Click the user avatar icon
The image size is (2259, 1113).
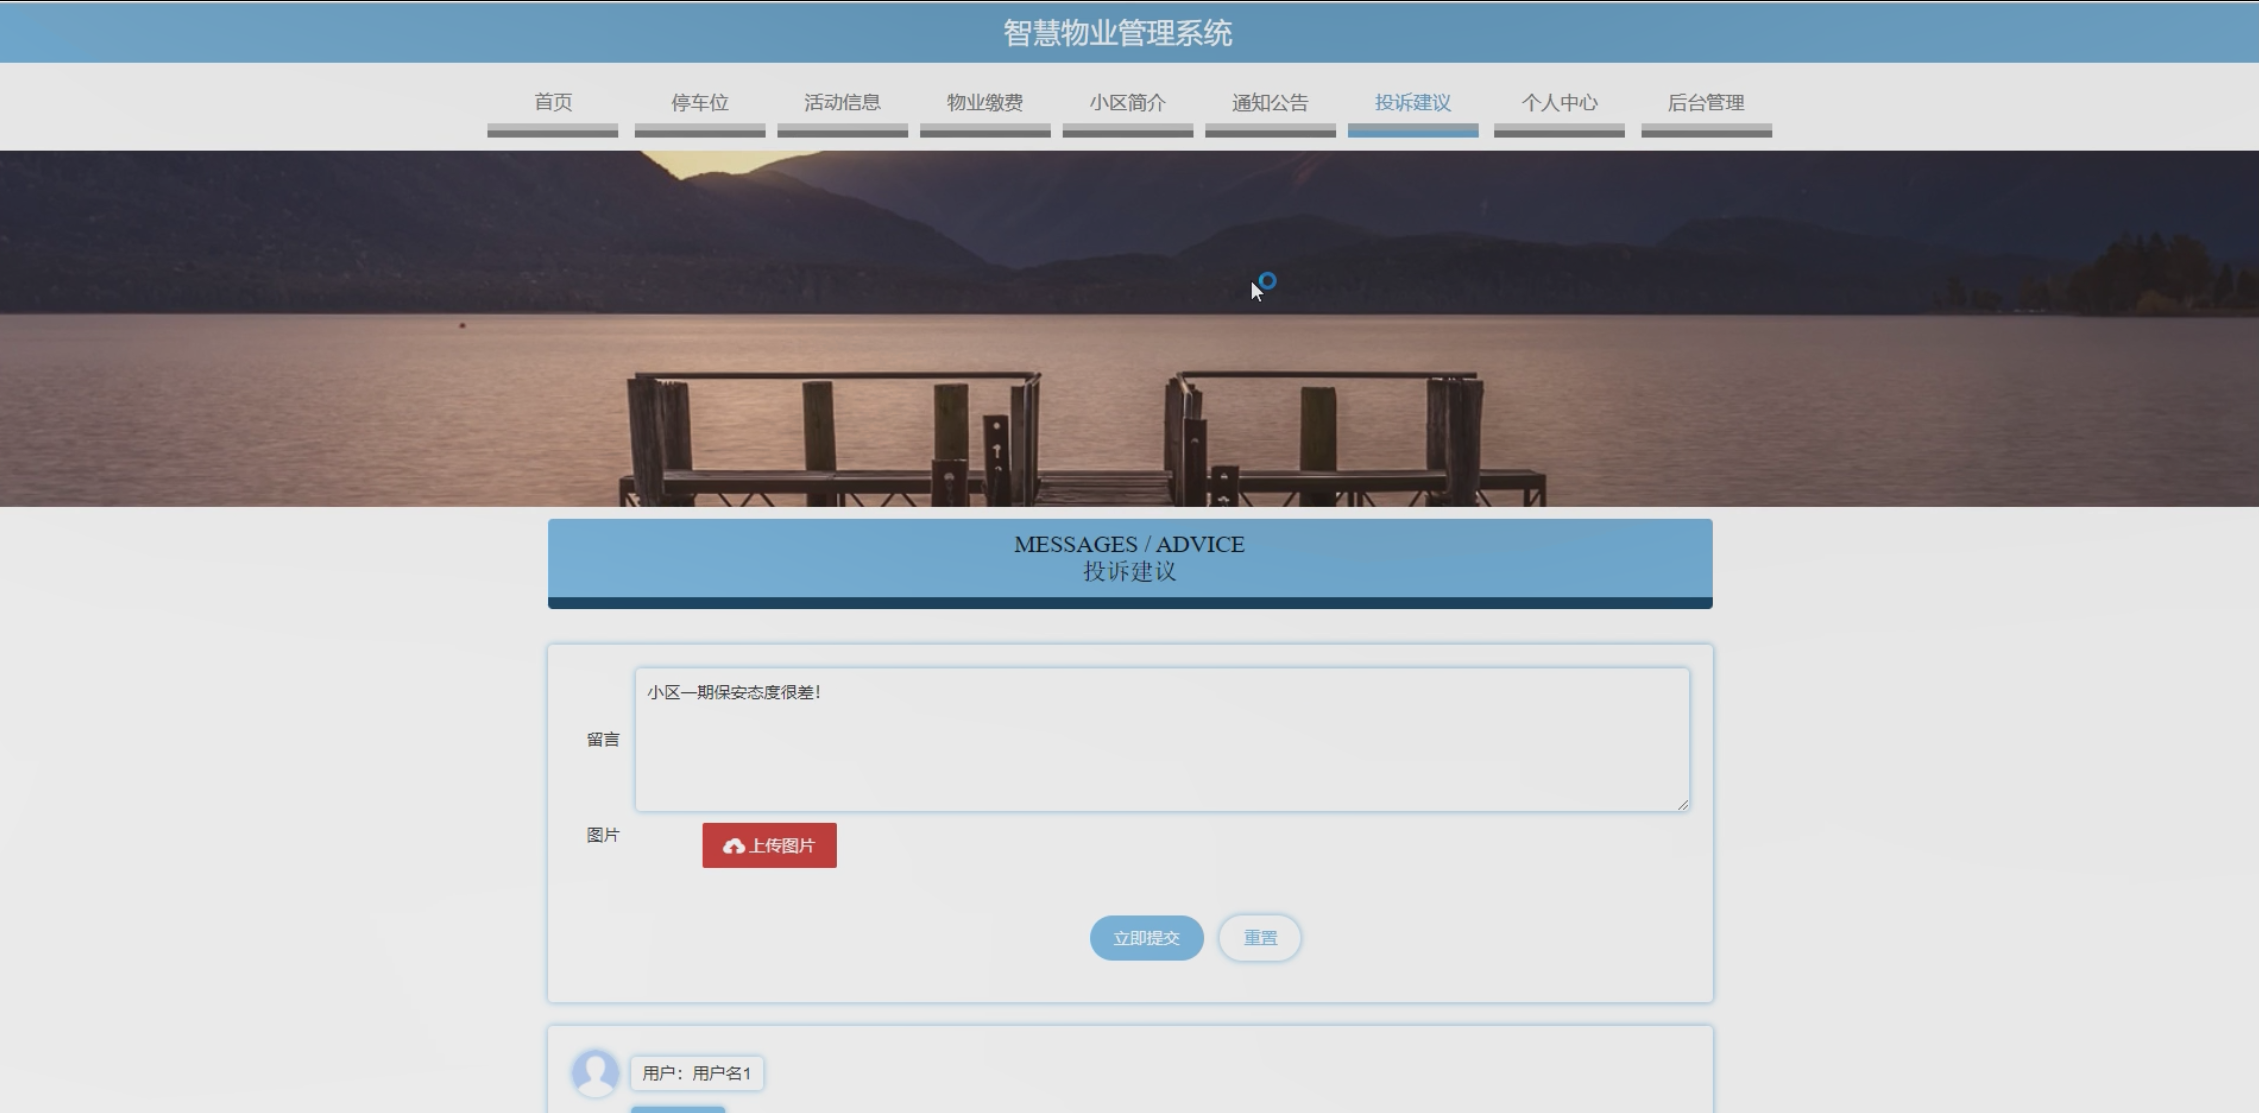(x=595, y=1072)
